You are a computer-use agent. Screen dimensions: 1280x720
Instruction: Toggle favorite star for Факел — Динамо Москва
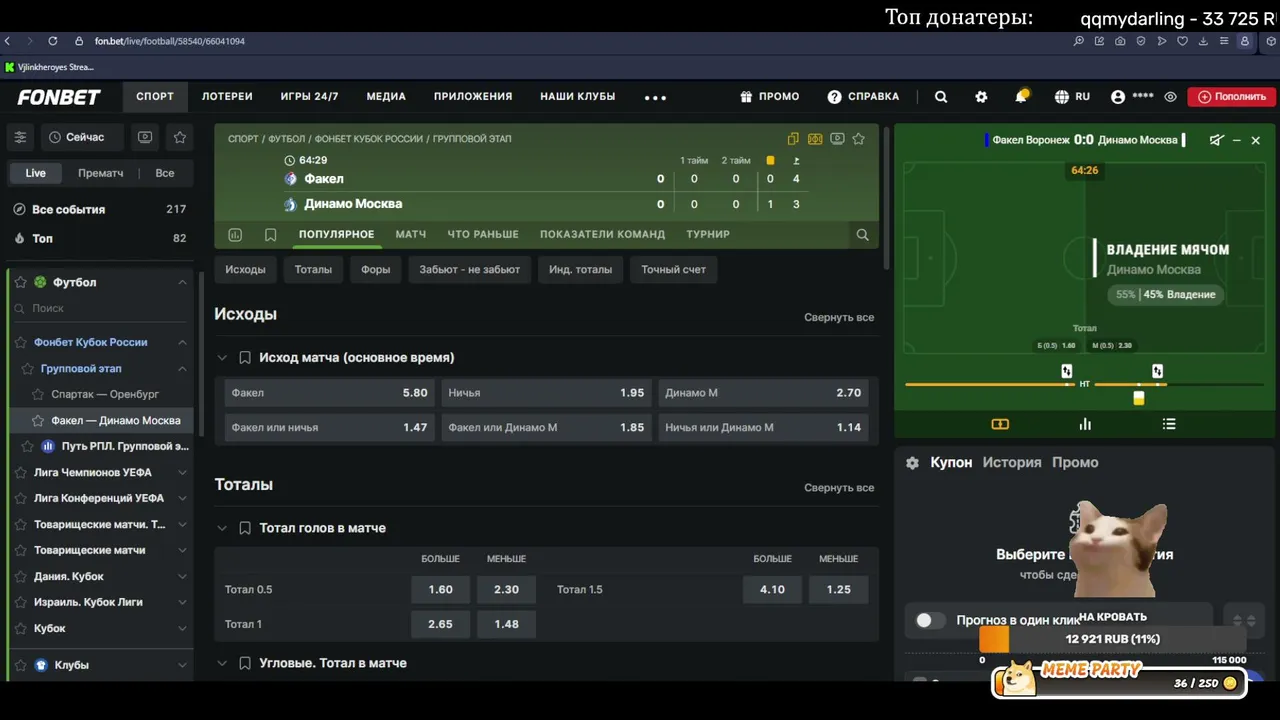point(38,421)
